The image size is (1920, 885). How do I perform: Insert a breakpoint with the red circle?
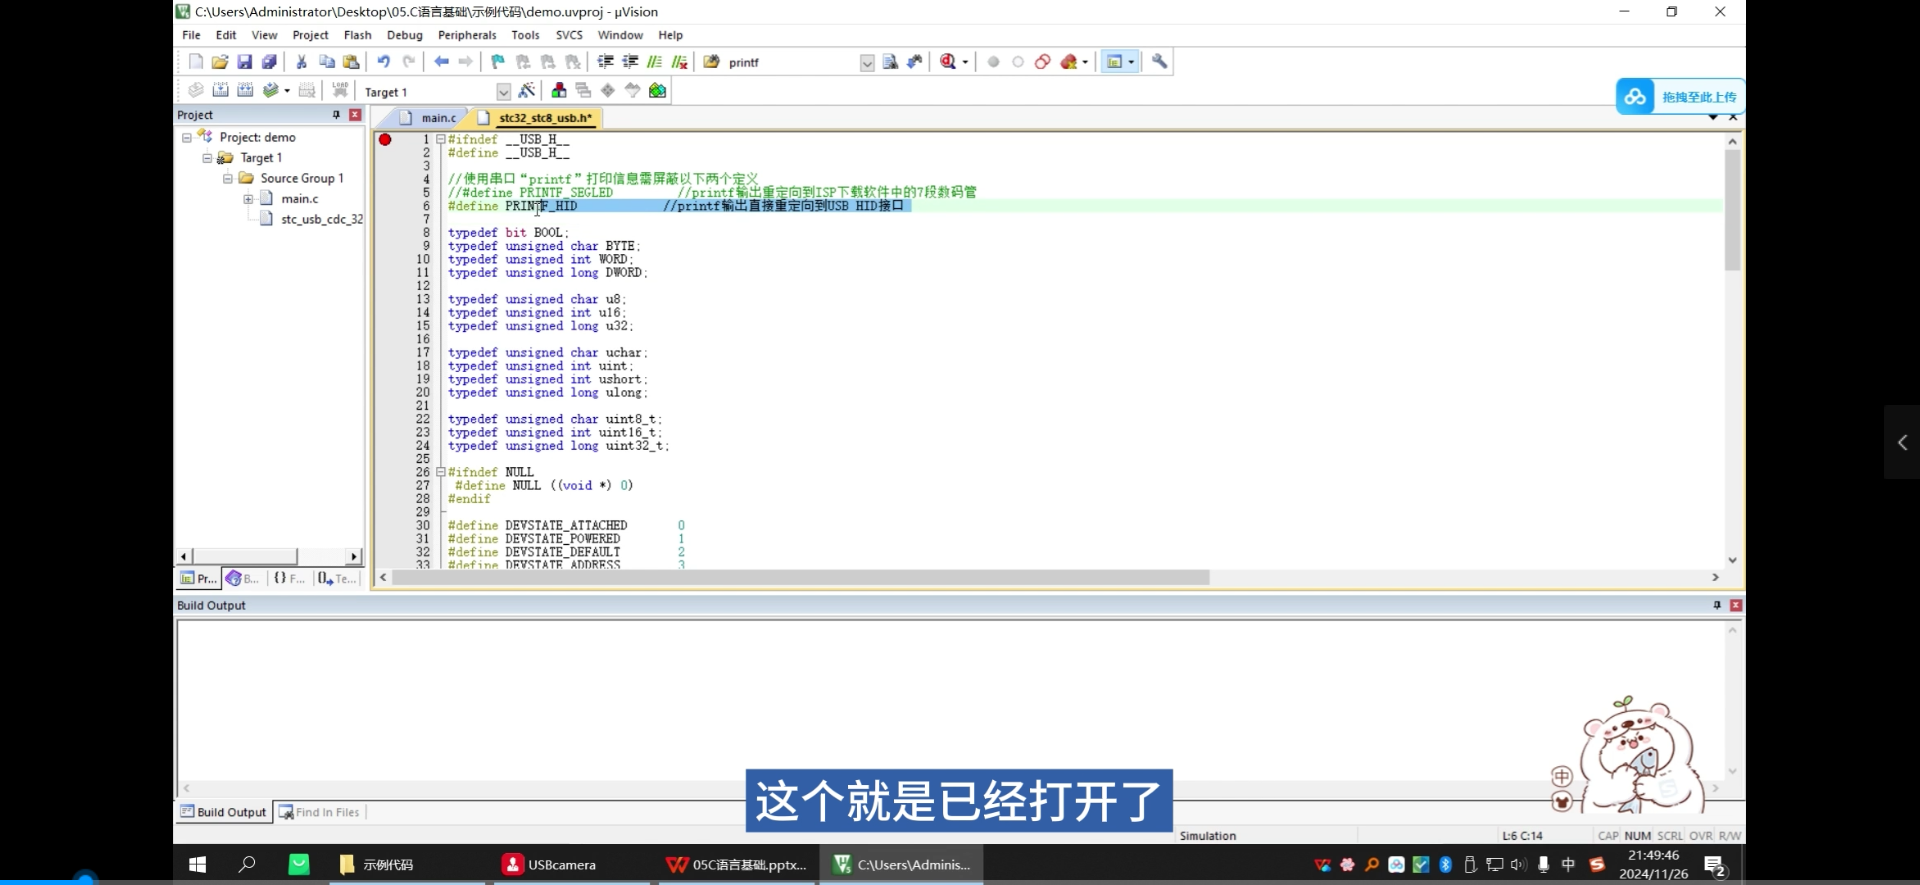[993, 62]
